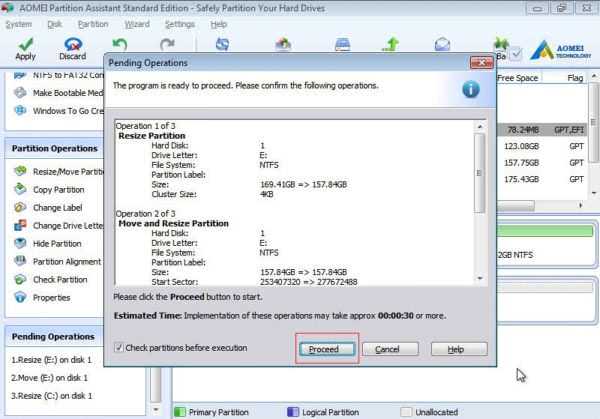Click the Discard toolbar icon
Viewport: 600px width, 419px height.
(73, 44)
